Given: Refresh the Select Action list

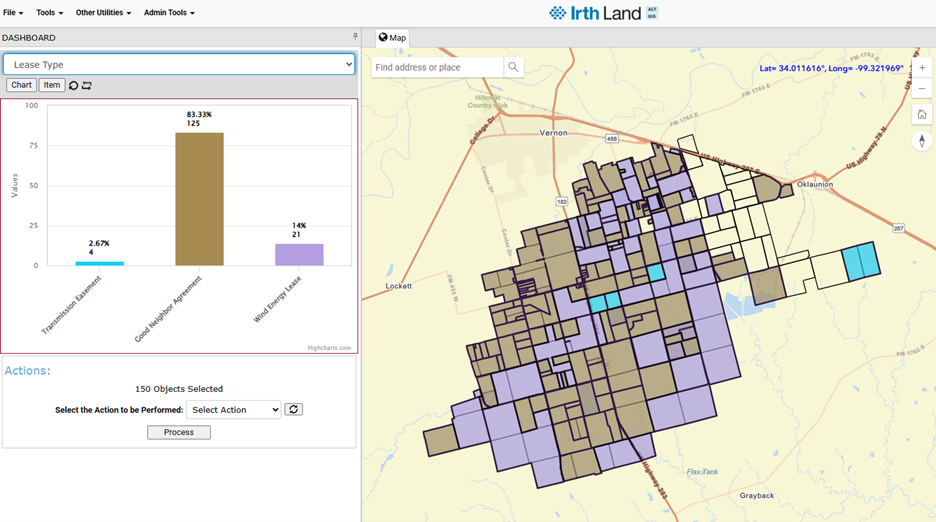Looking at the screenshot, I should [x=293, y=410].
